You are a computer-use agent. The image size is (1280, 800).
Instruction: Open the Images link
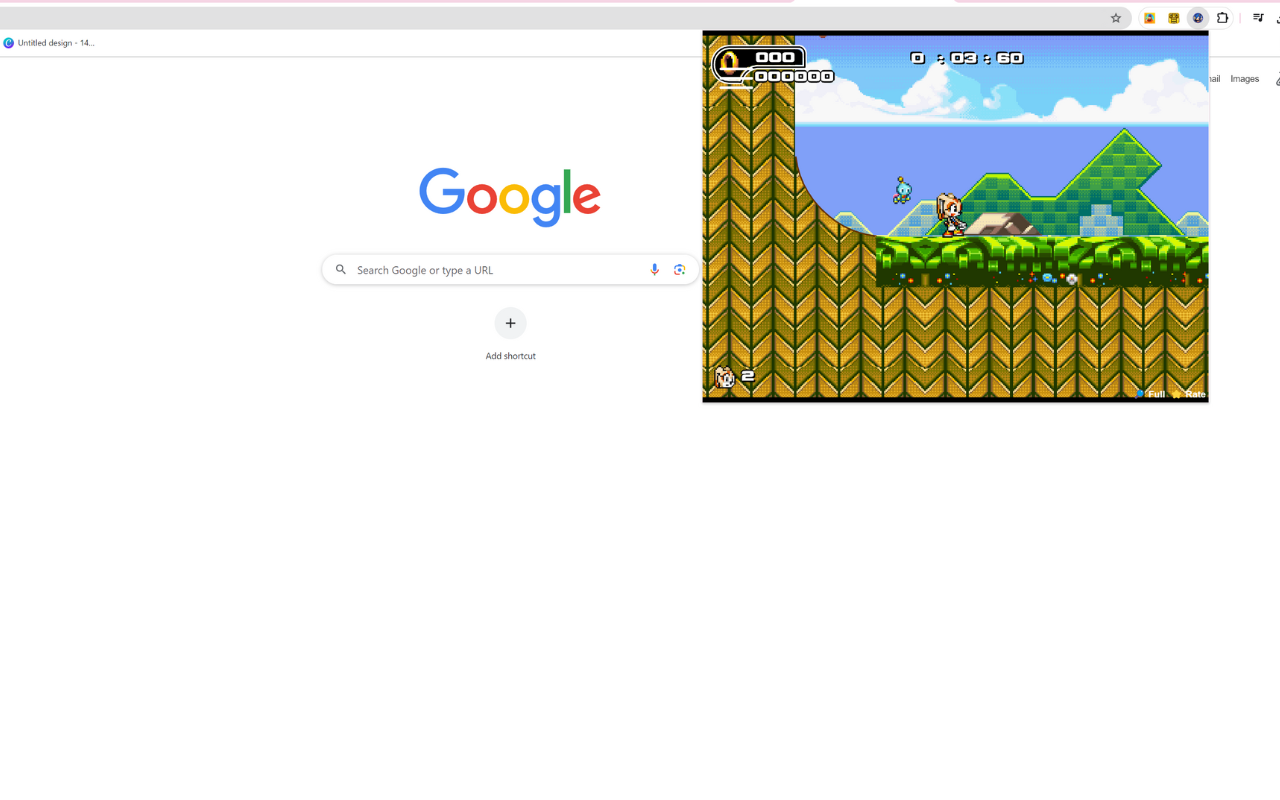[x=1245, y=79]
